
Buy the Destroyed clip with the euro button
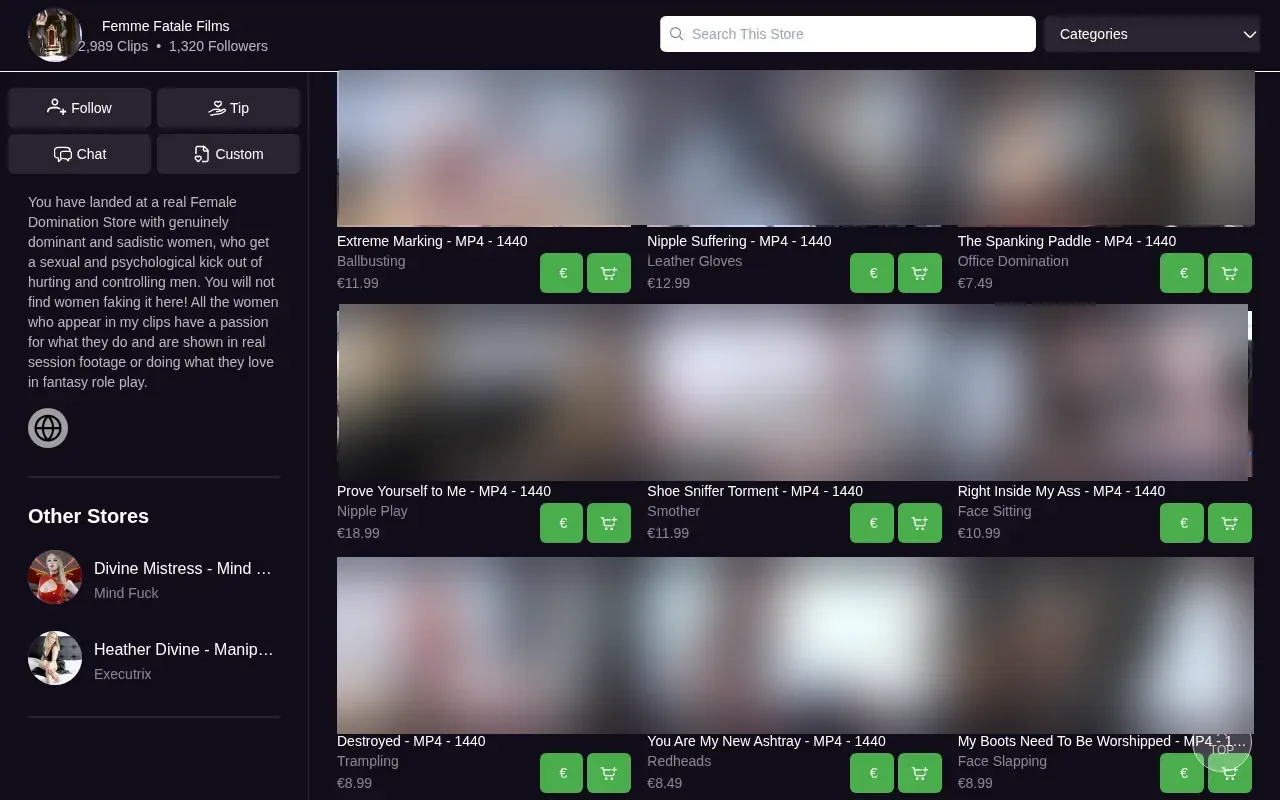561,773
